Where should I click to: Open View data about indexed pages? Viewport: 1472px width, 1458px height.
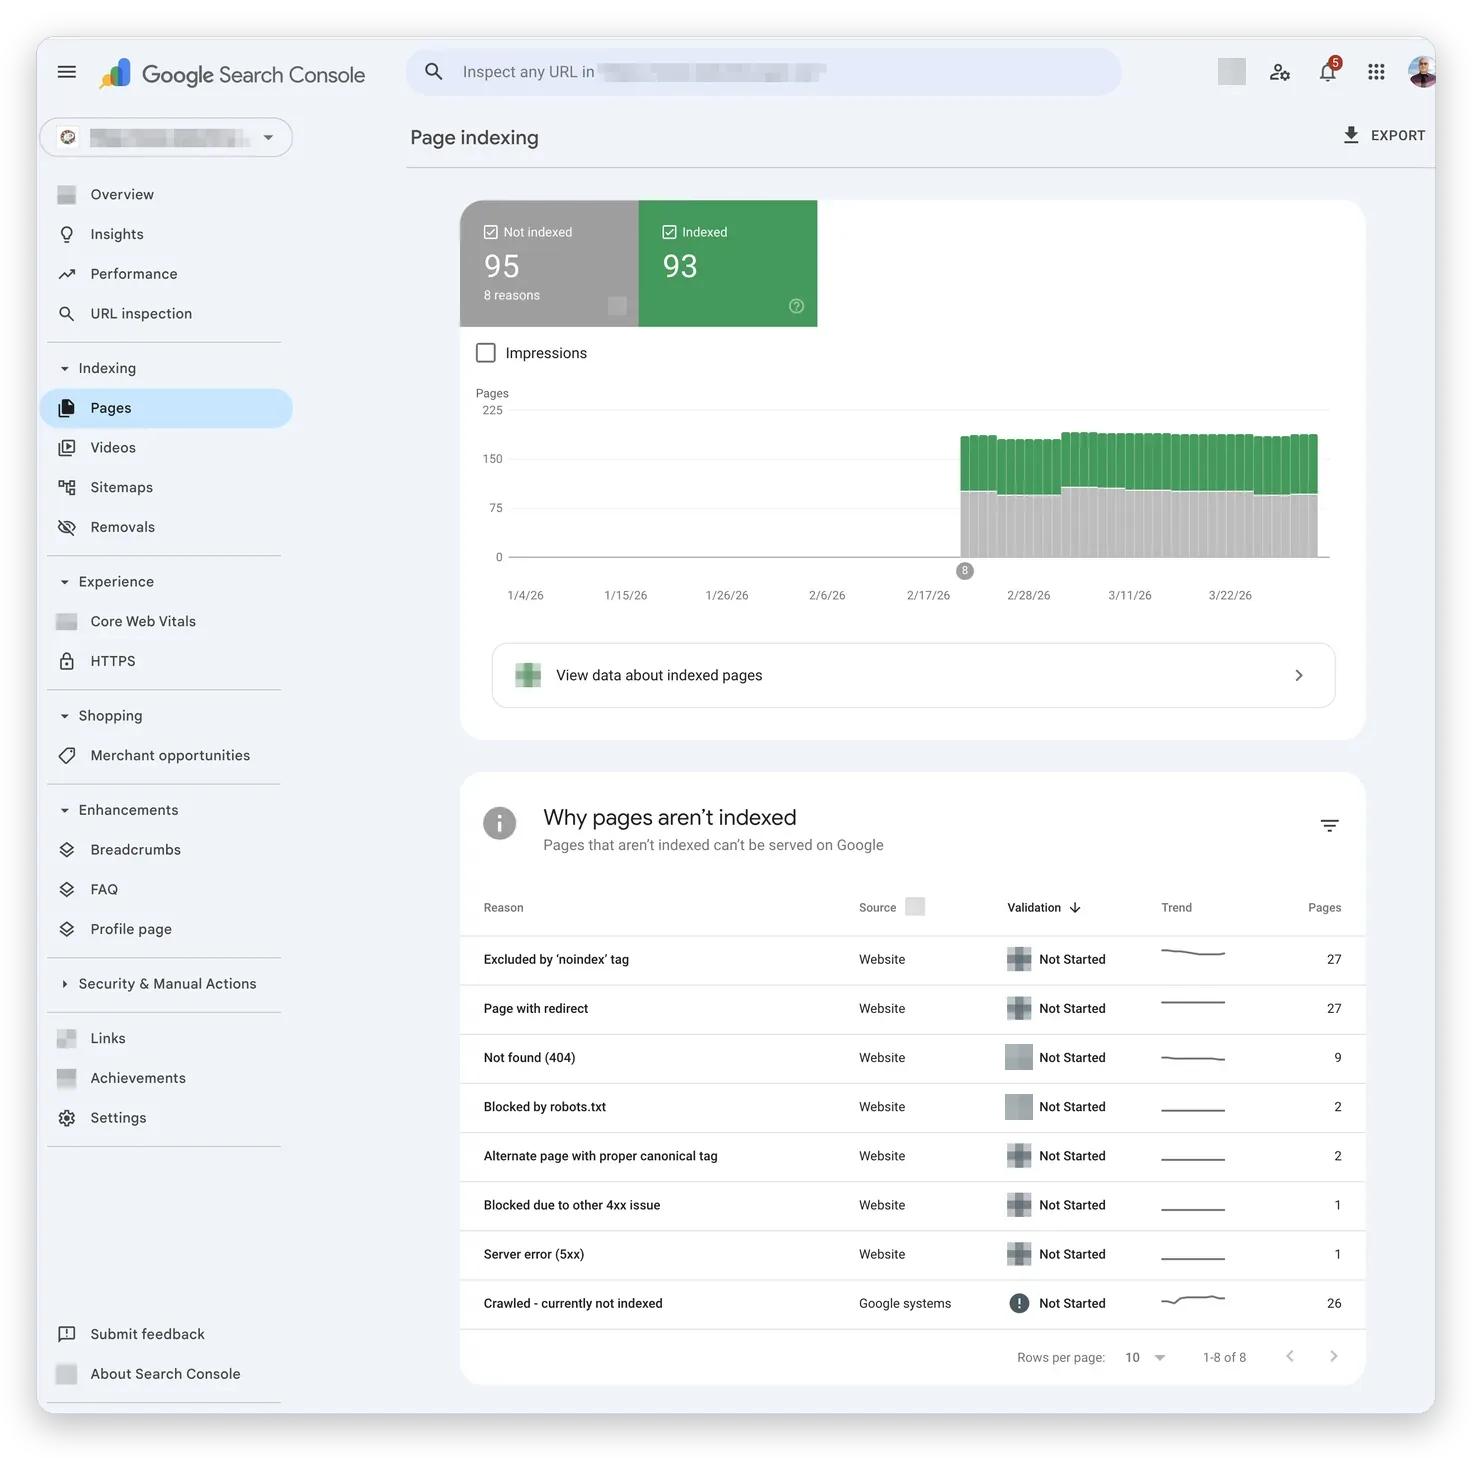point(913,675)
